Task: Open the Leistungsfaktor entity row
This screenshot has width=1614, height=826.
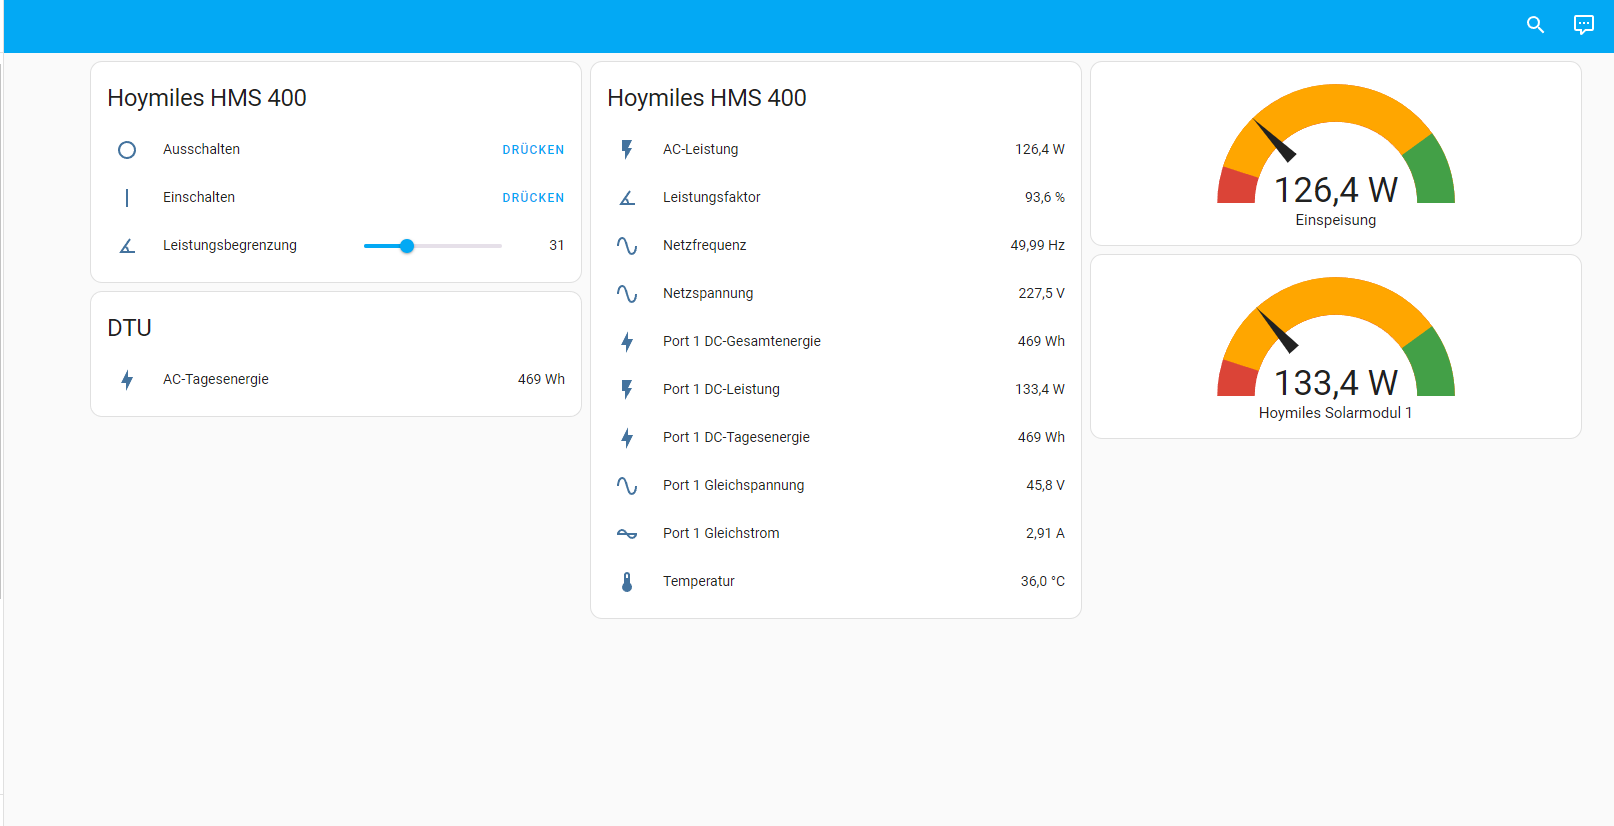Action: [x=836, y=198]
